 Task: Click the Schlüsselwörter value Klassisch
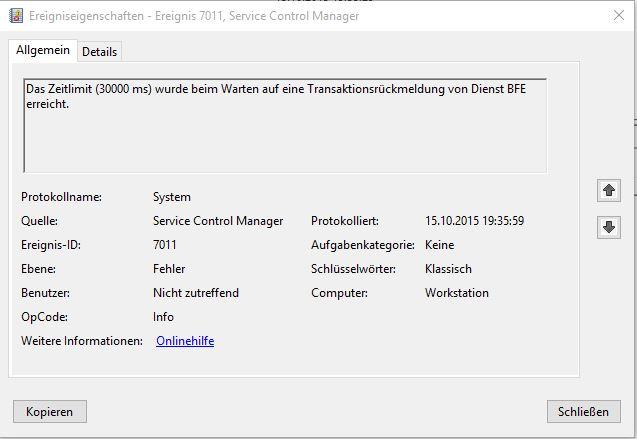coord(448,269)
